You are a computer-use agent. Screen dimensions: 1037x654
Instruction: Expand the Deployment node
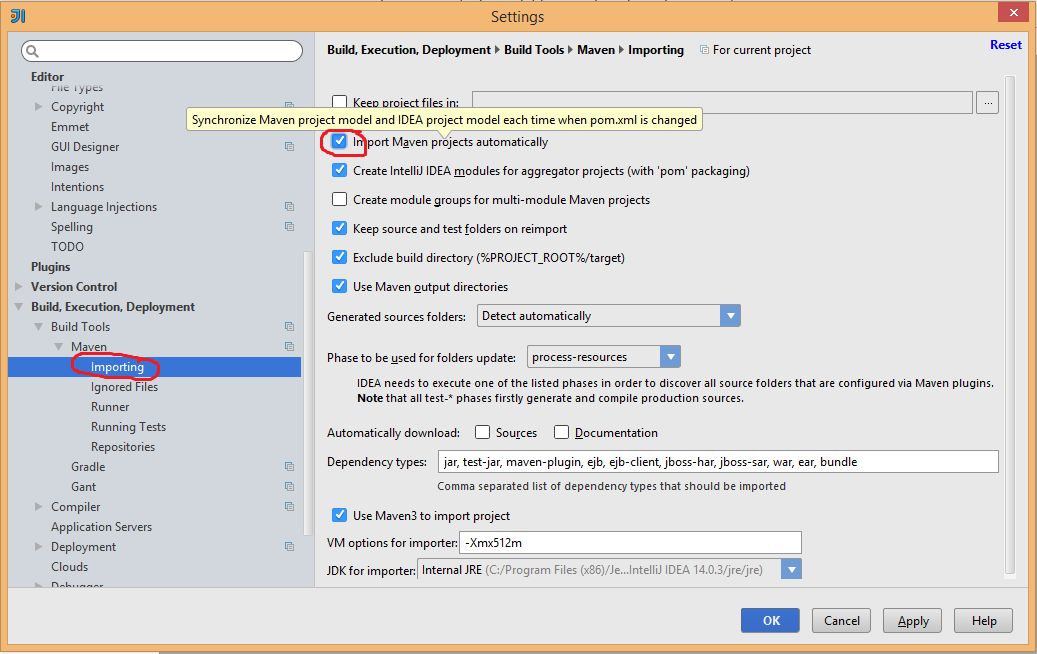(38, 546)
